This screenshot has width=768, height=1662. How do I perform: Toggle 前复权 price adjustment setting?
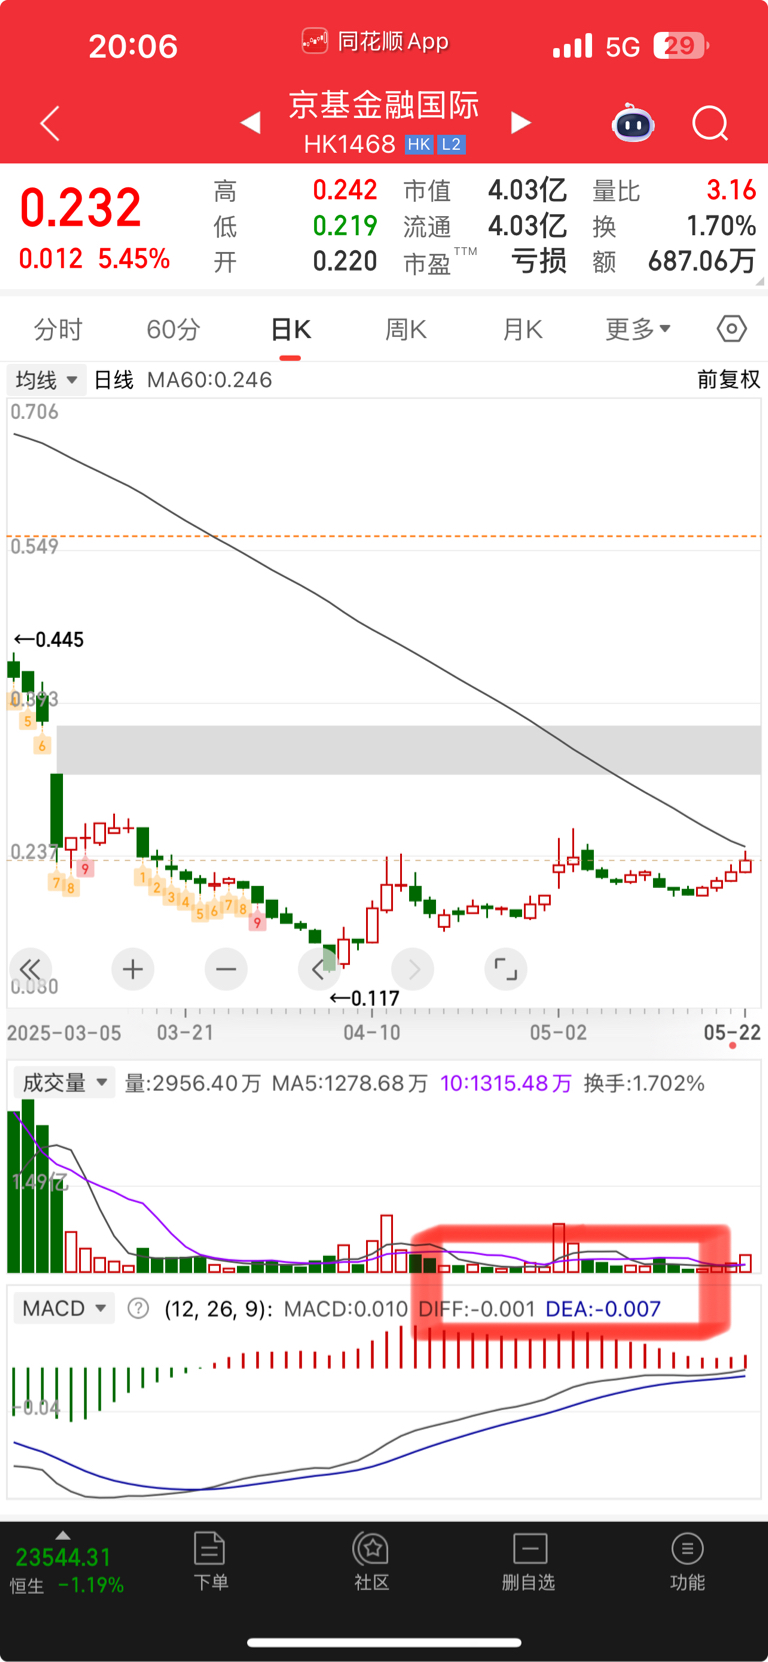click(x=728, y=380)
